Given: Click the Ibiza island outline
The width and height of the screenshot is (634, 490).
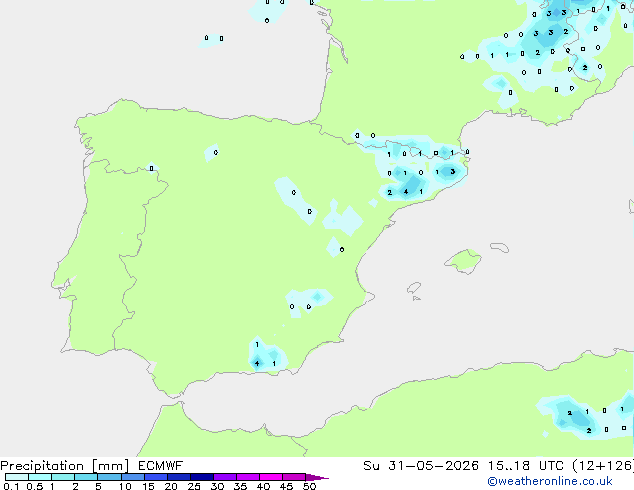Looking at the screenshot, I should pos(414,288).
